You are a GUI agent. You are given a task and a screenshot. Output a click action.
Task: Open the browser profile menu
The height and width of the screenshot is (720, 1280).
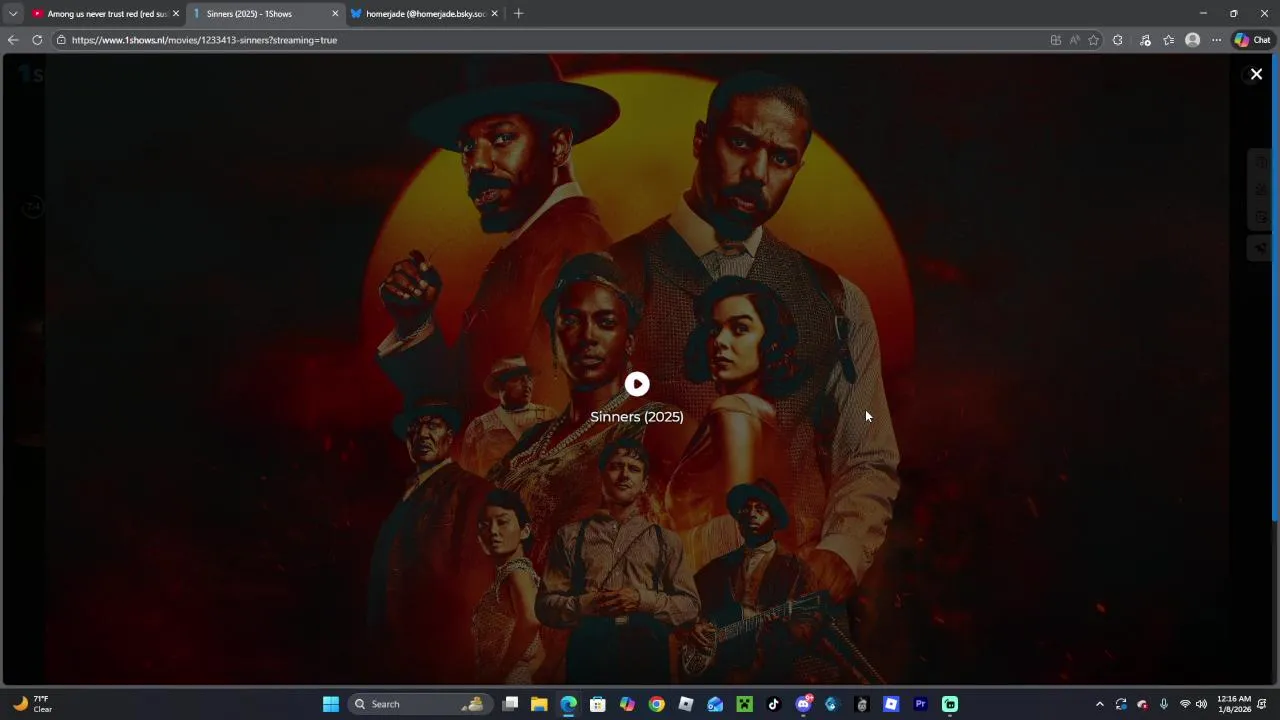[x=1192, y=40]
